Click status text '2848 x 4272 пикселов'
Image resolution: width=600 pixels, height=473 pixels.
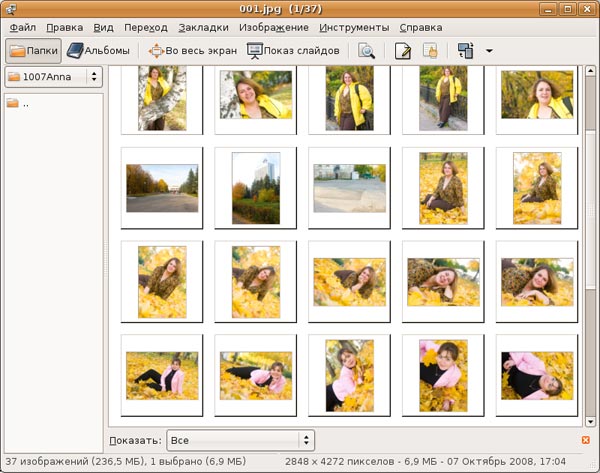(339, 462)
